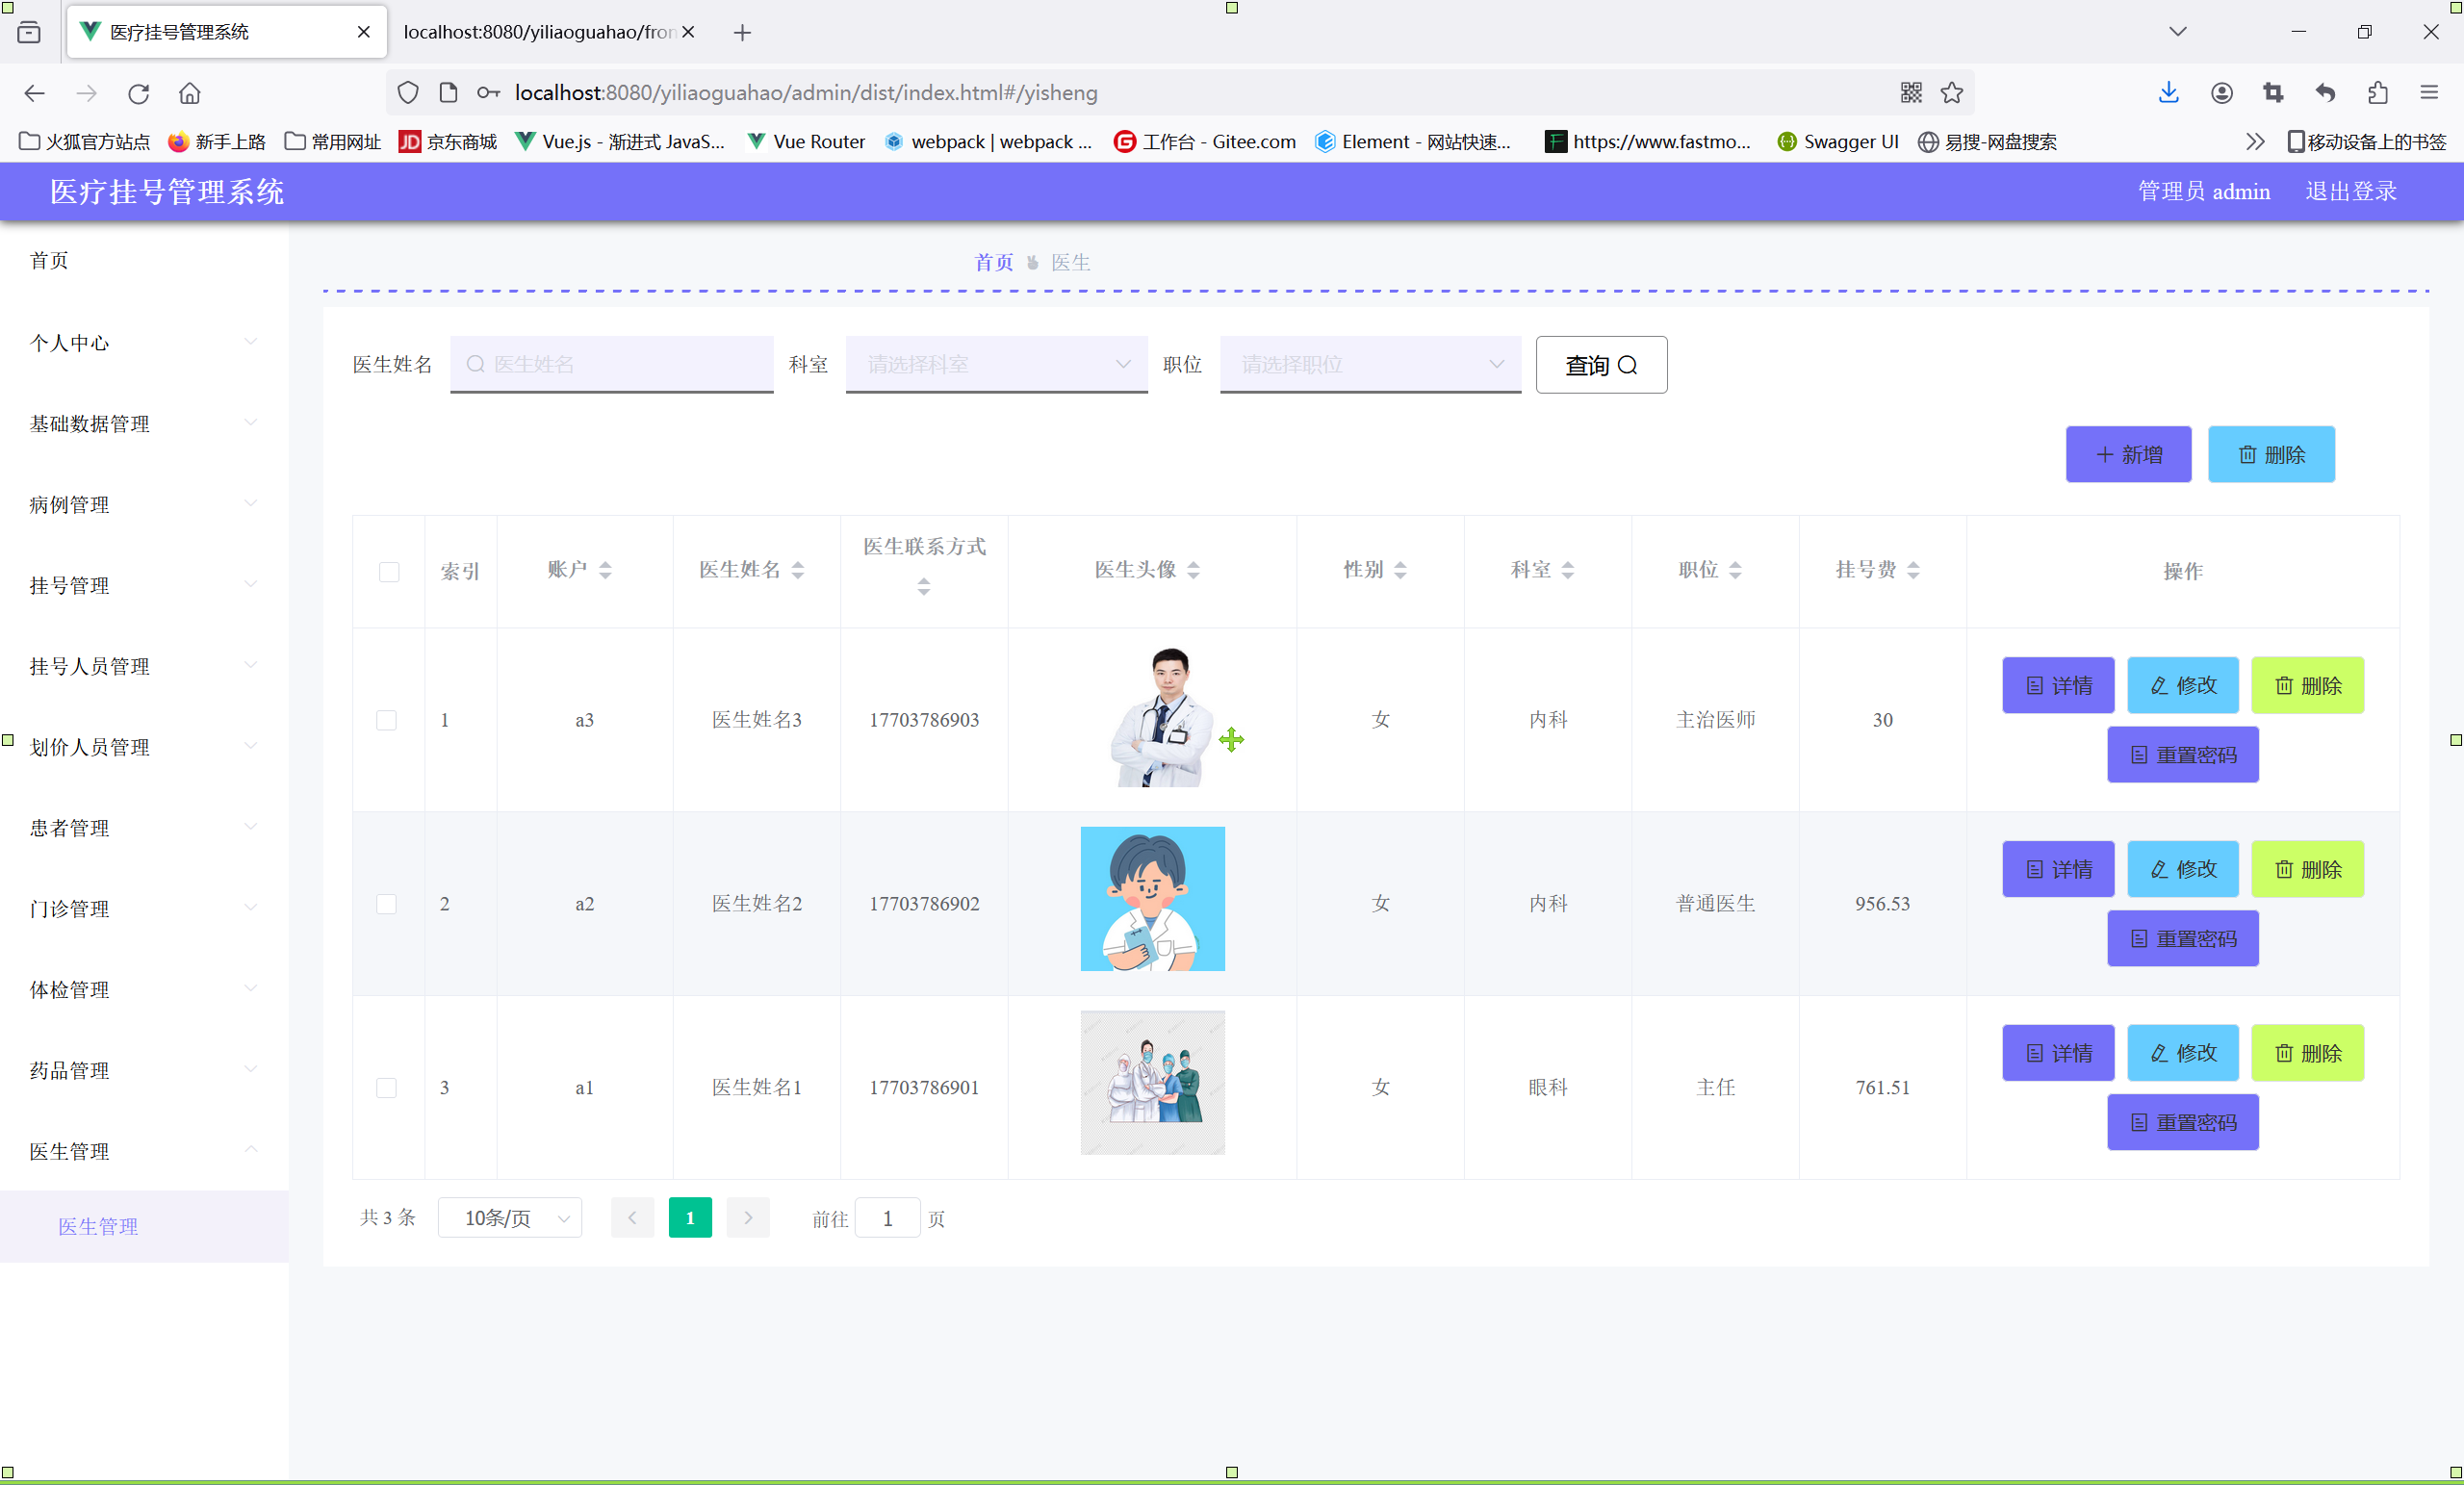Screen dimensions: 2464x1485
Task: Click the home icon in browser toolbar
Action: [190, 93]
